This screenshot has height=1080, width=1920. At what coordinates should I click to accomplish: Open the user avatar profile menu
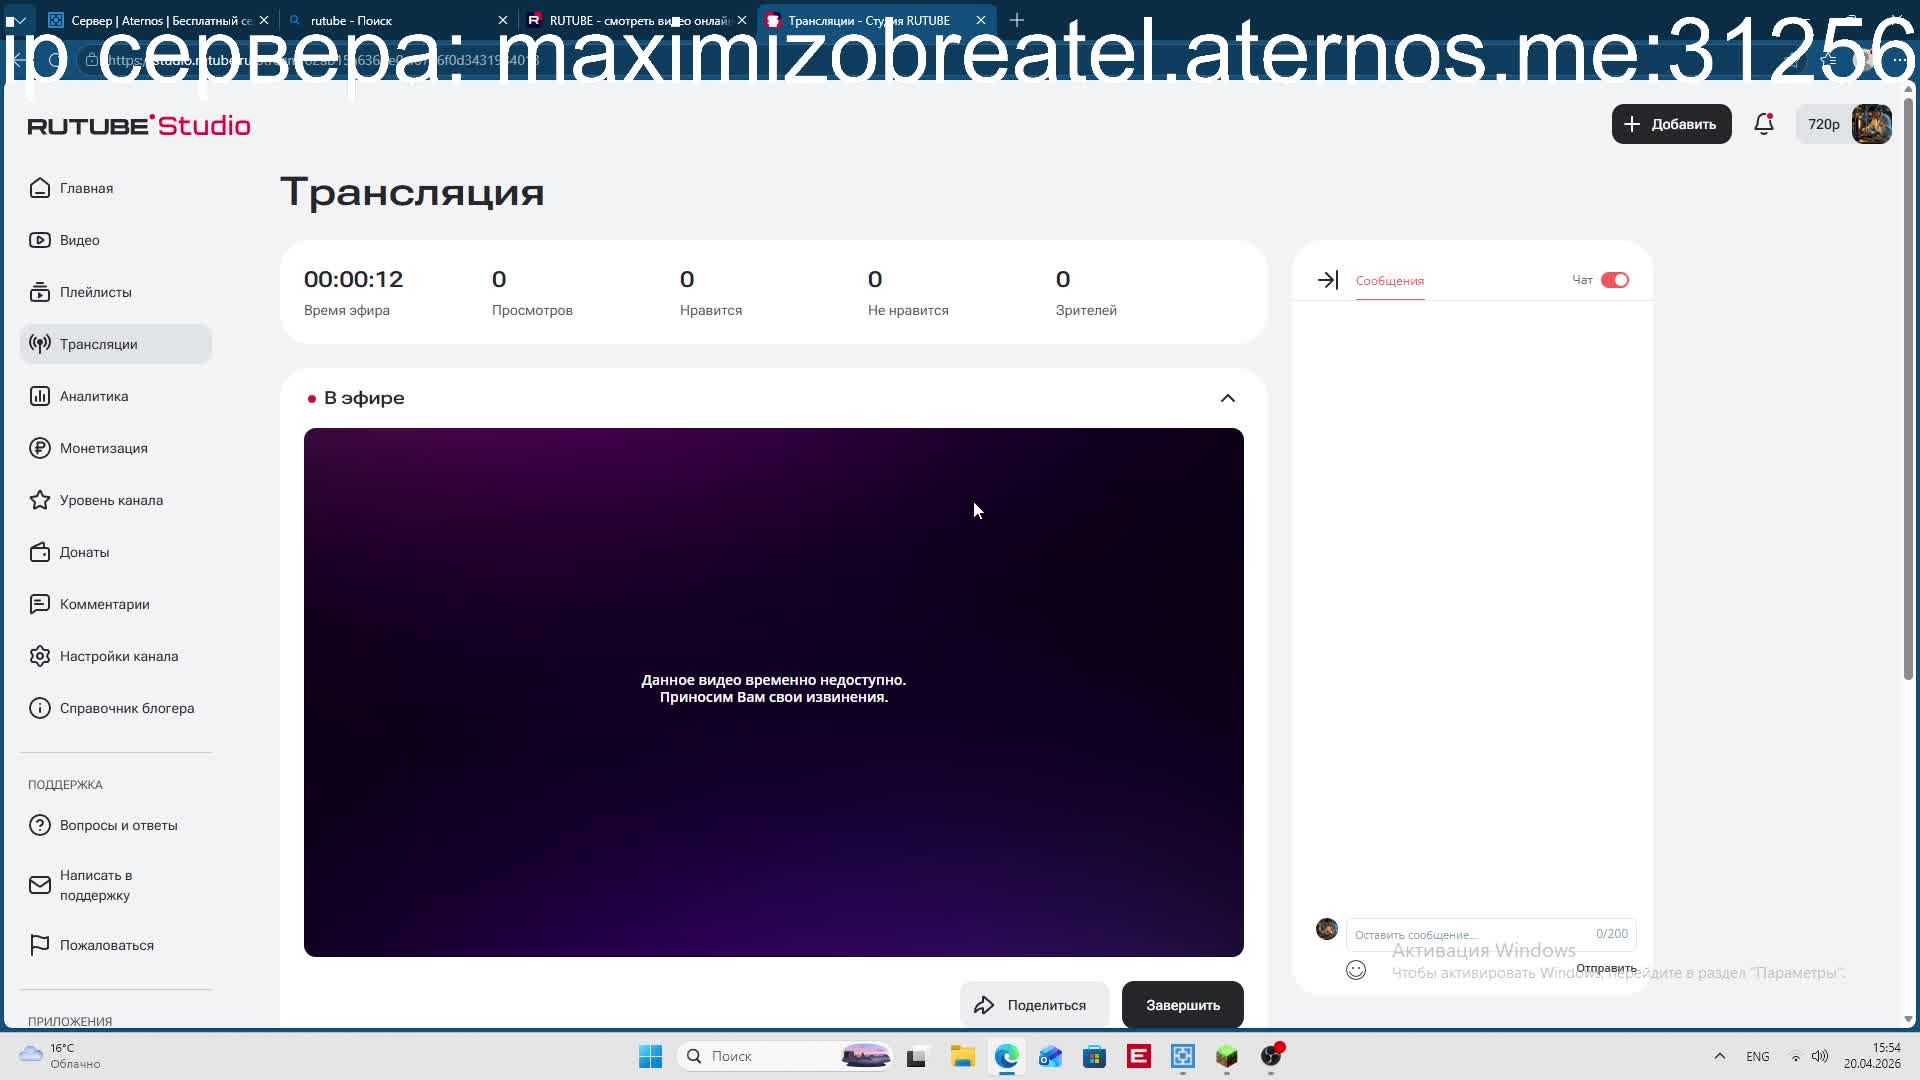click(1871, 124)
